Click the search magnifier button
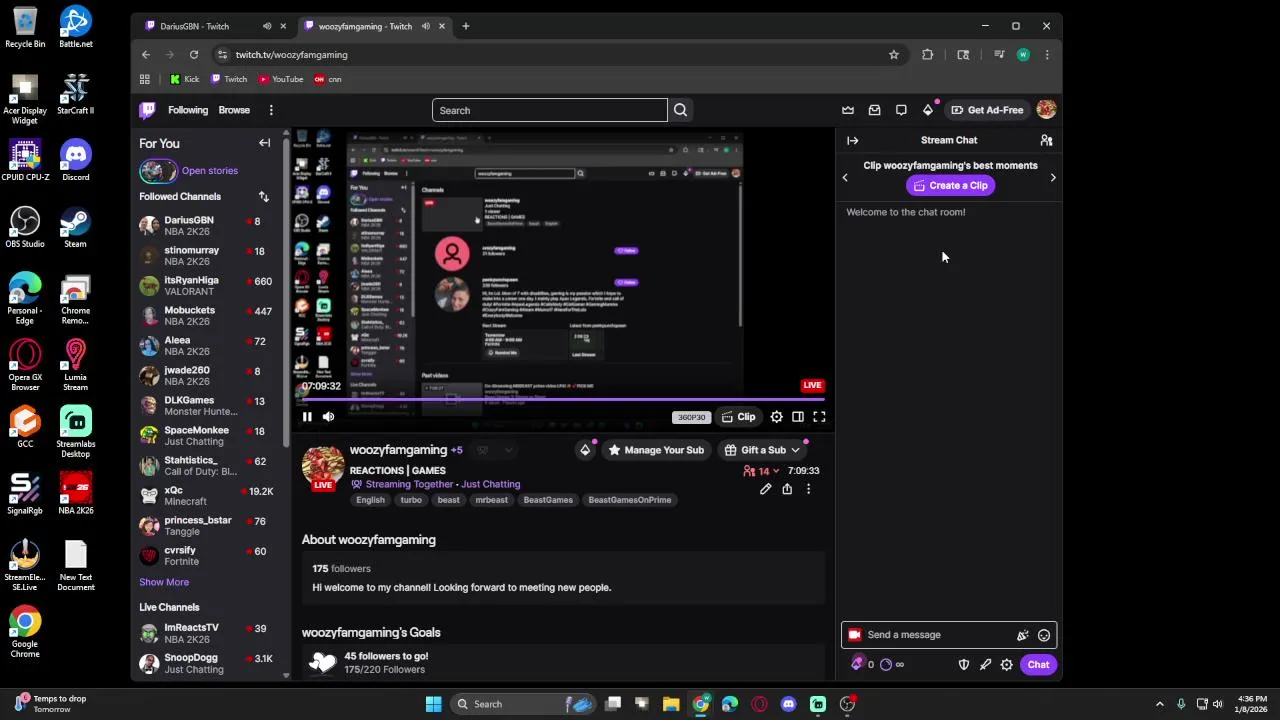This screenshot has height=720, width=1280. click(680, 110)
